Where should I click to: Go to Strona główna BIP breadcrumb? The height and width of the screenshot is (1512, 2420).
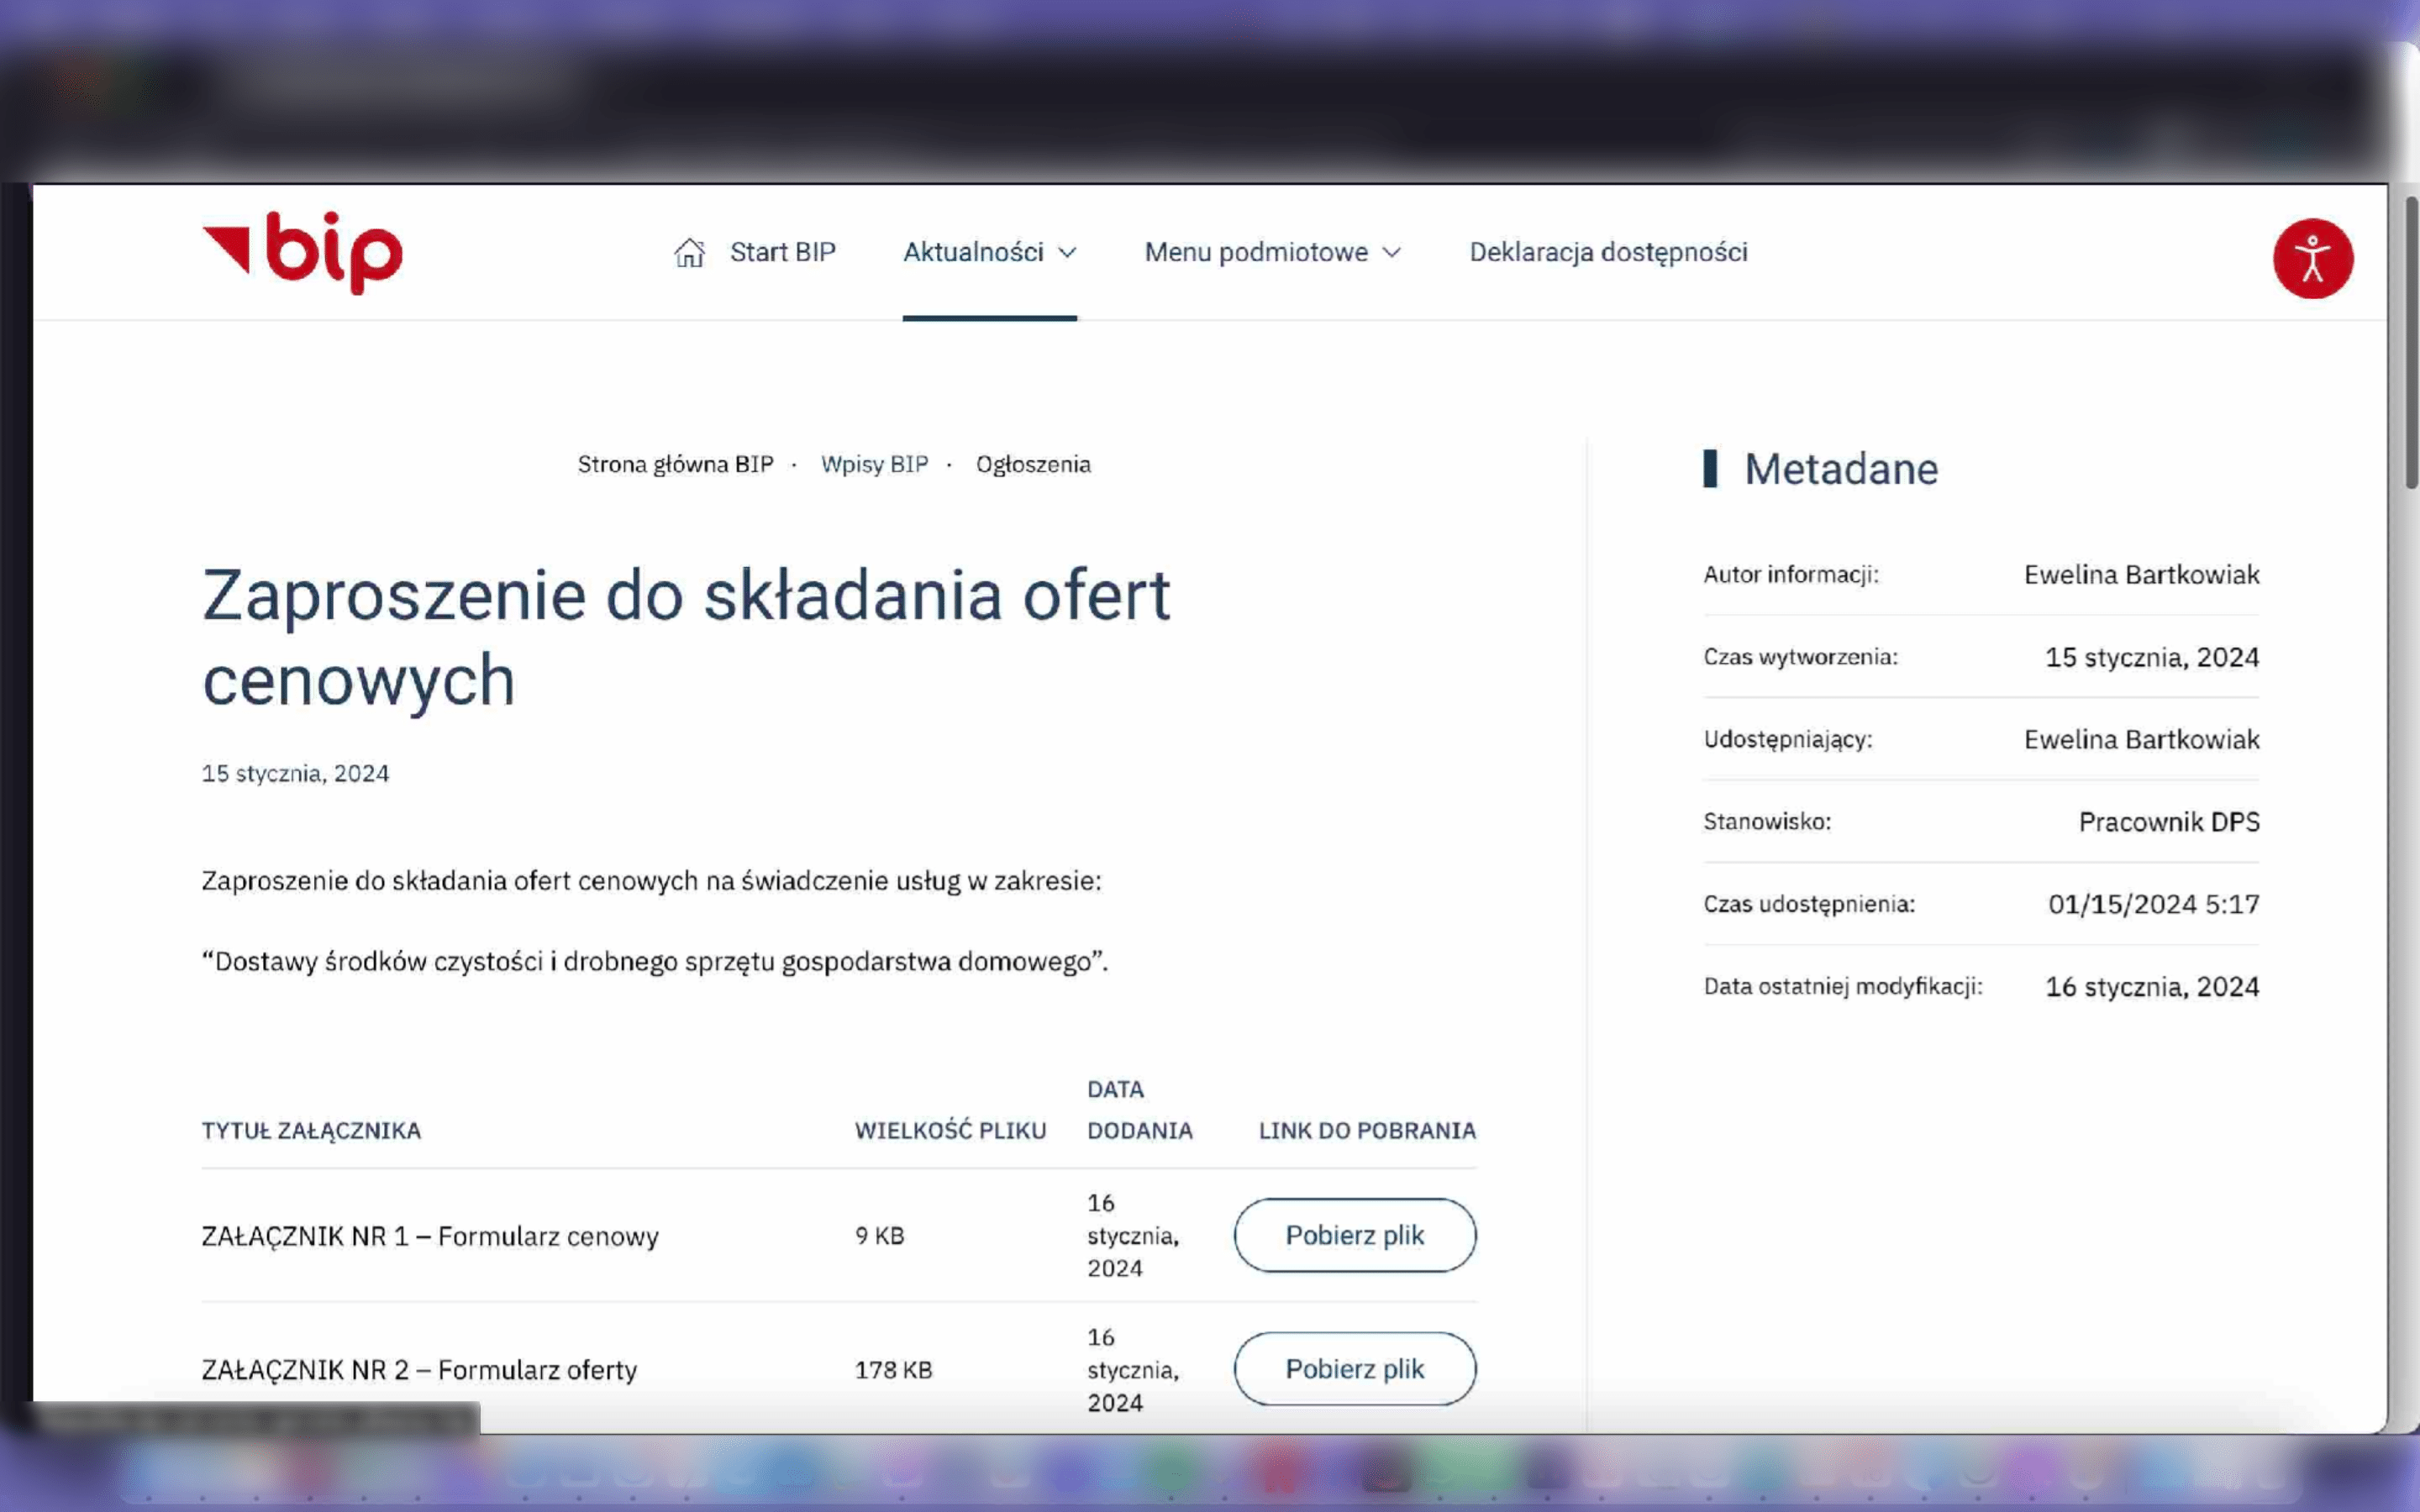point(675,464)
